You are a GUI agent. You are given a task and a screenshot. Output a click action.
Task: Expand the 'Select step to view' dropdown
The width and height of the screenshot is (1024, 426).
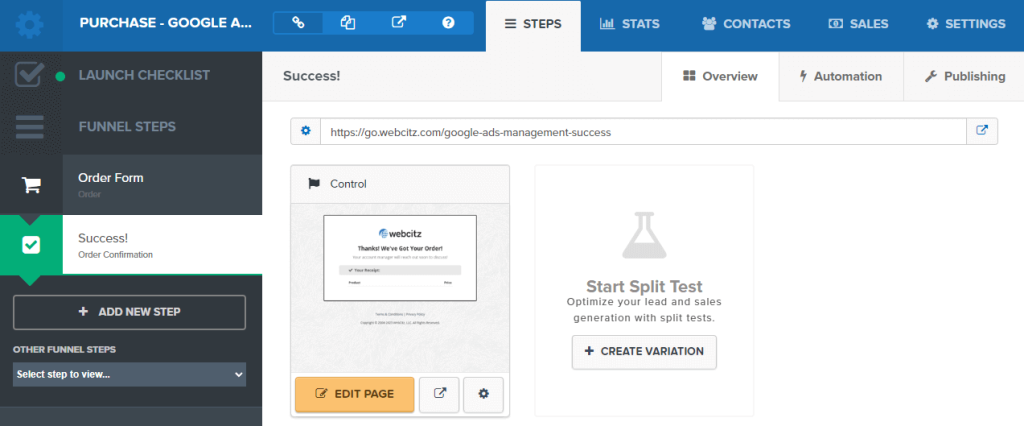pos(129,374)
